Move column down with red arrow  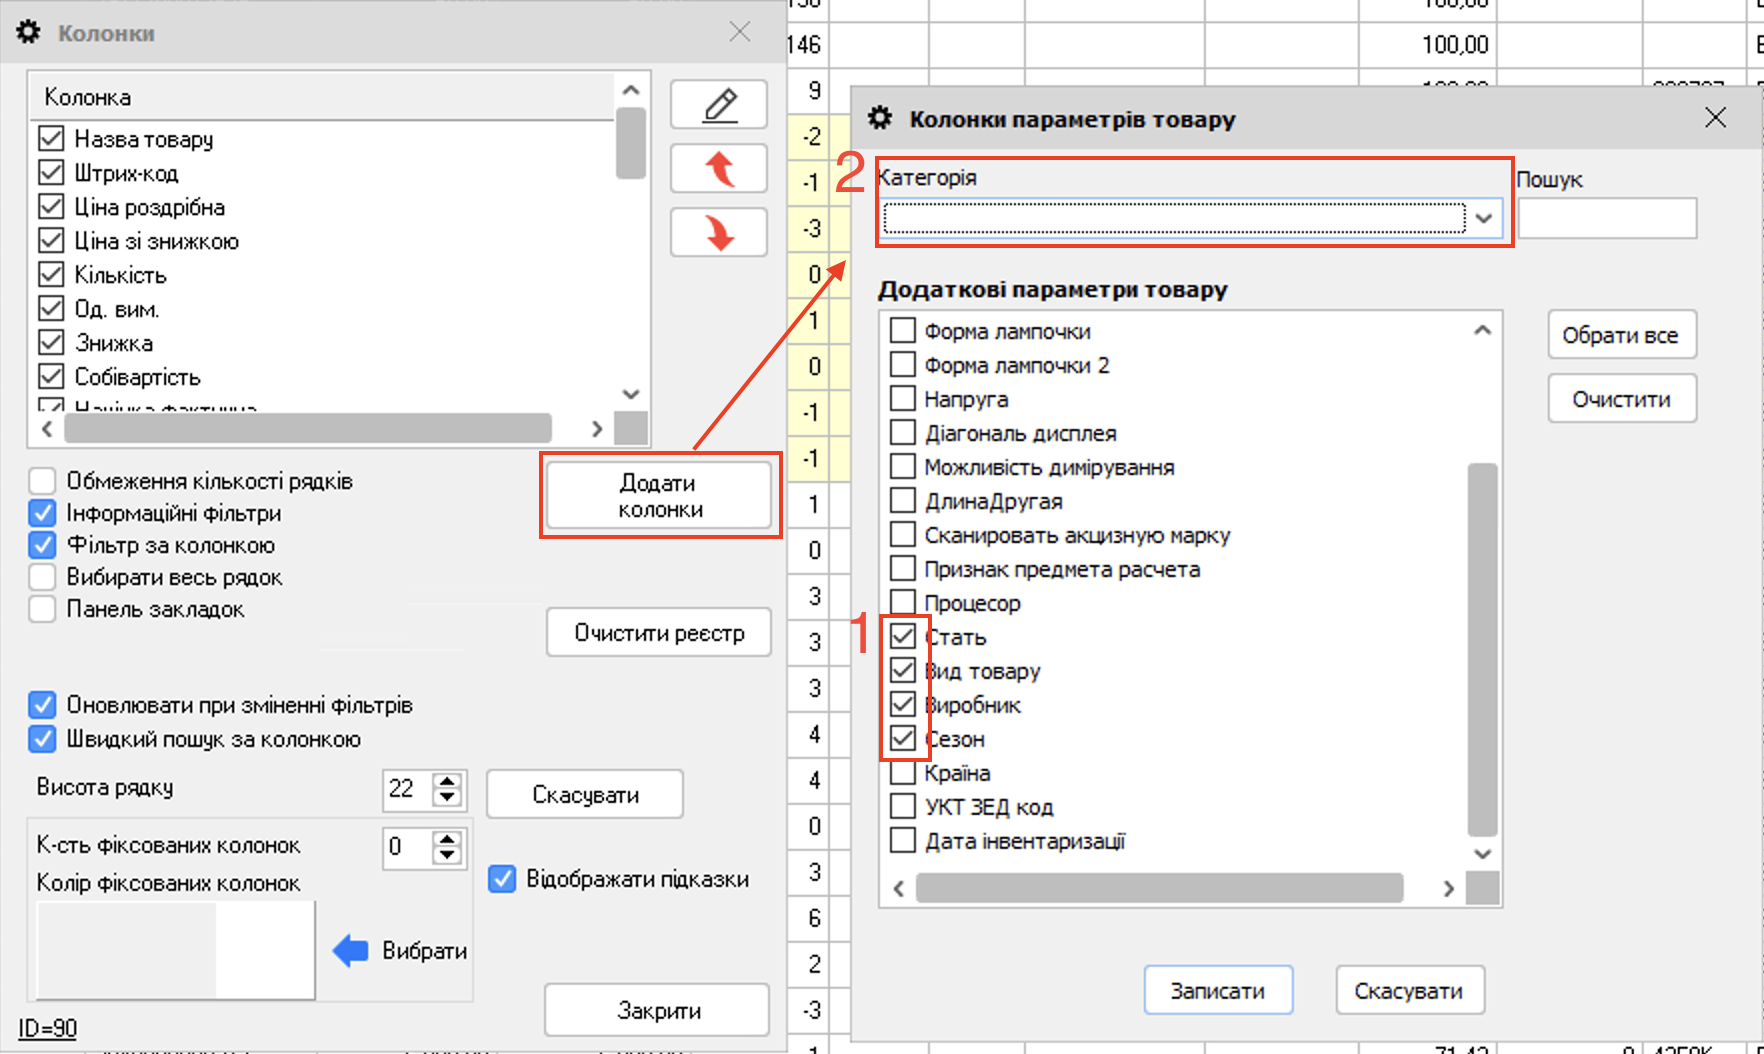[x=718, y=232]
